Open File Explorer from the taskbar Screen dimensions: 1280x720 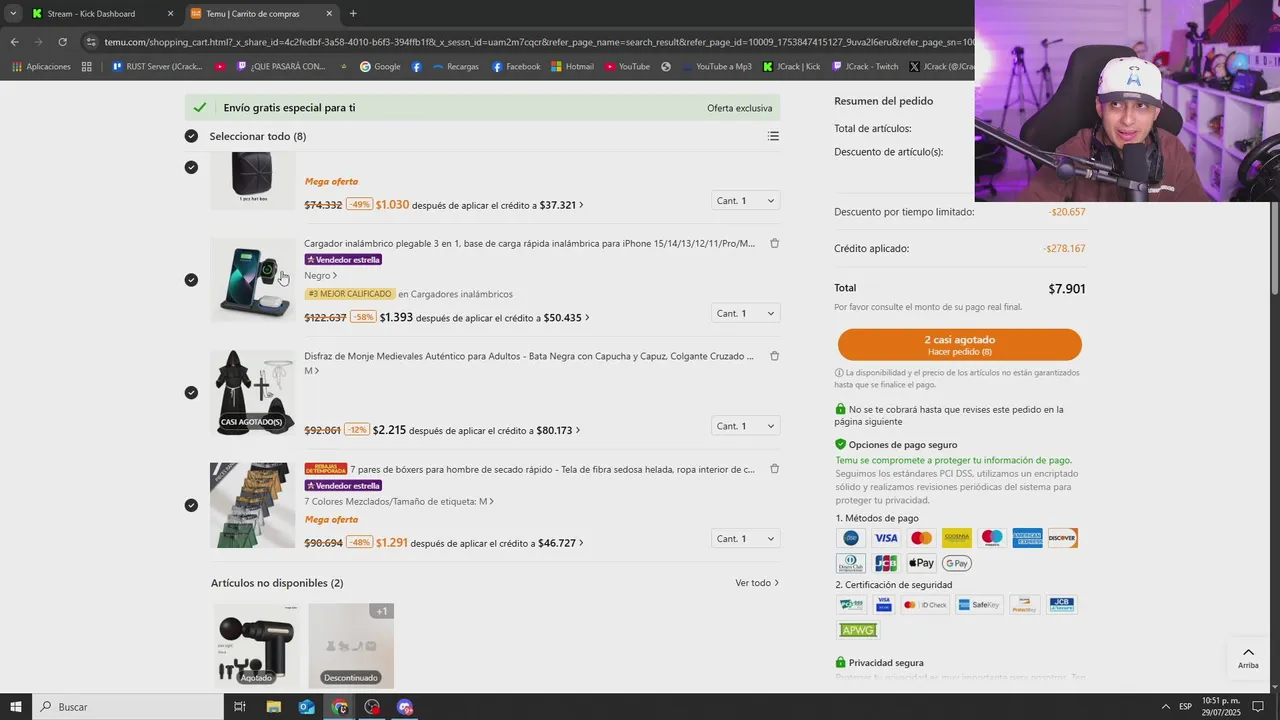274,707
